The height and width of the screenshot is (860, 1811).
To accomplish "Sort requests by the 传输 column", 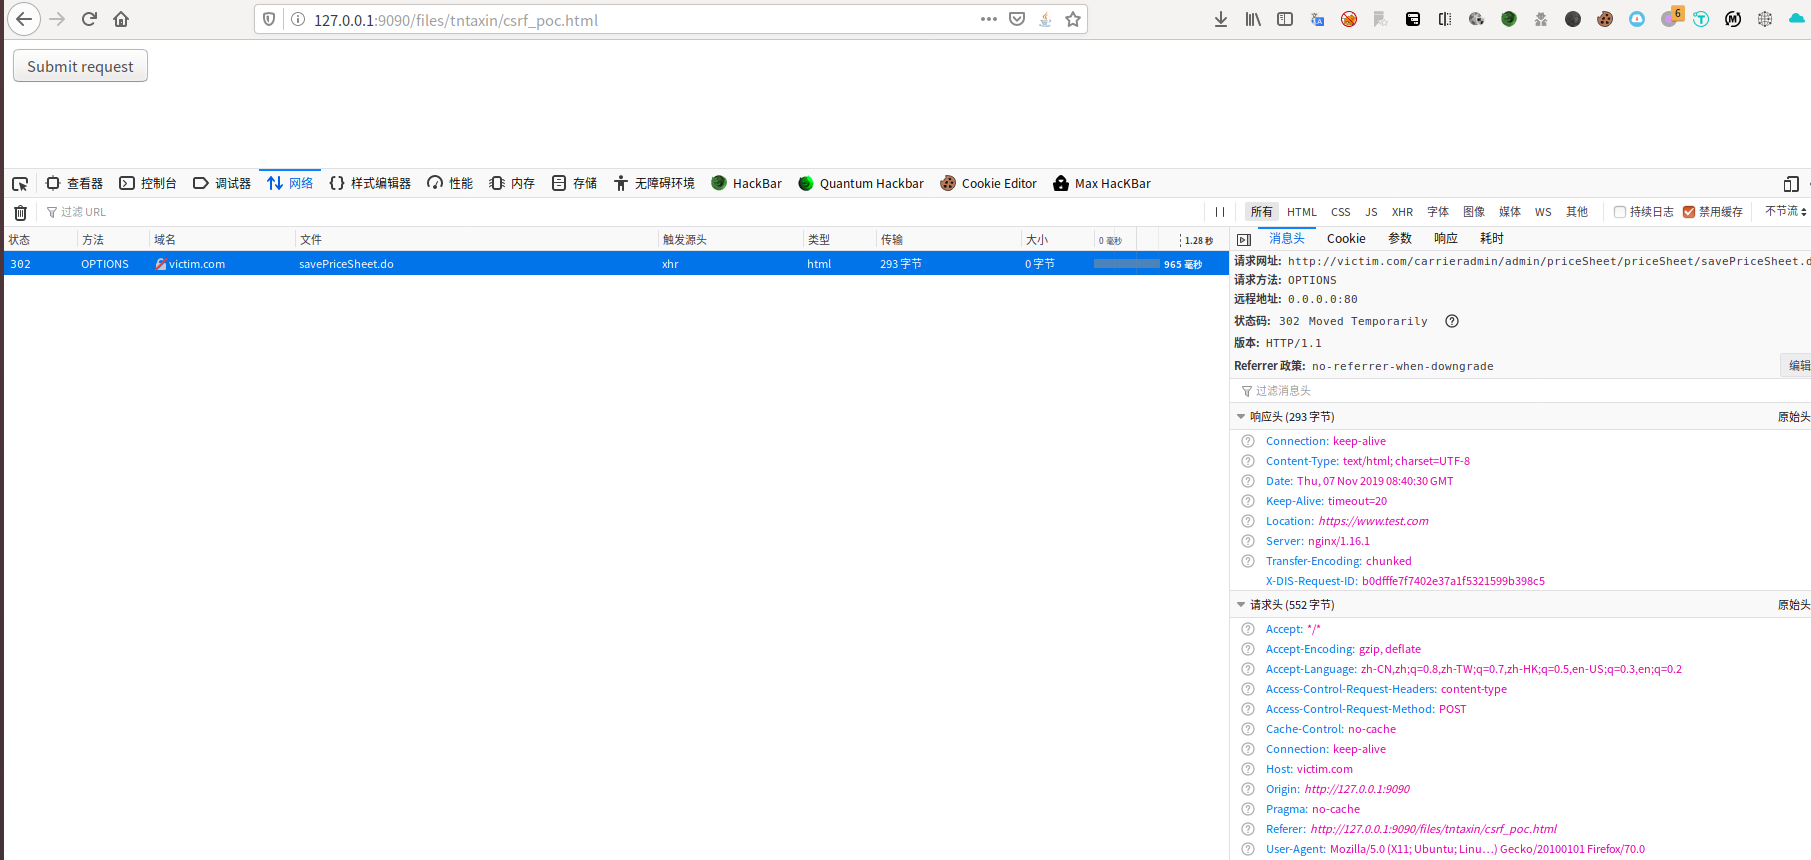I will 948,240.
